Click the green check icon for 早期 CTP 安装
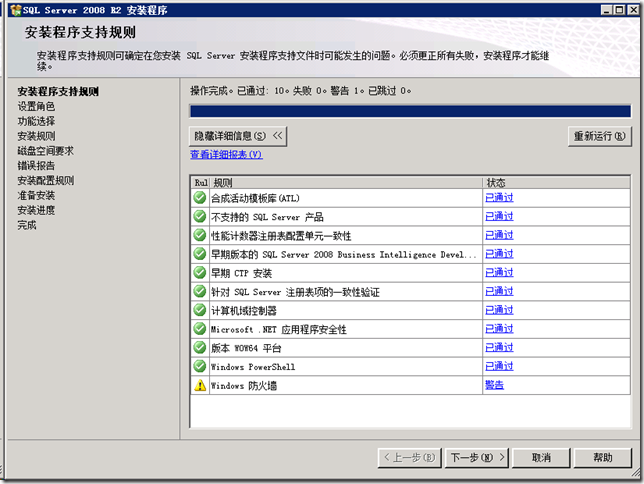Viewport: 644px width, 484px height. [200, 272]
